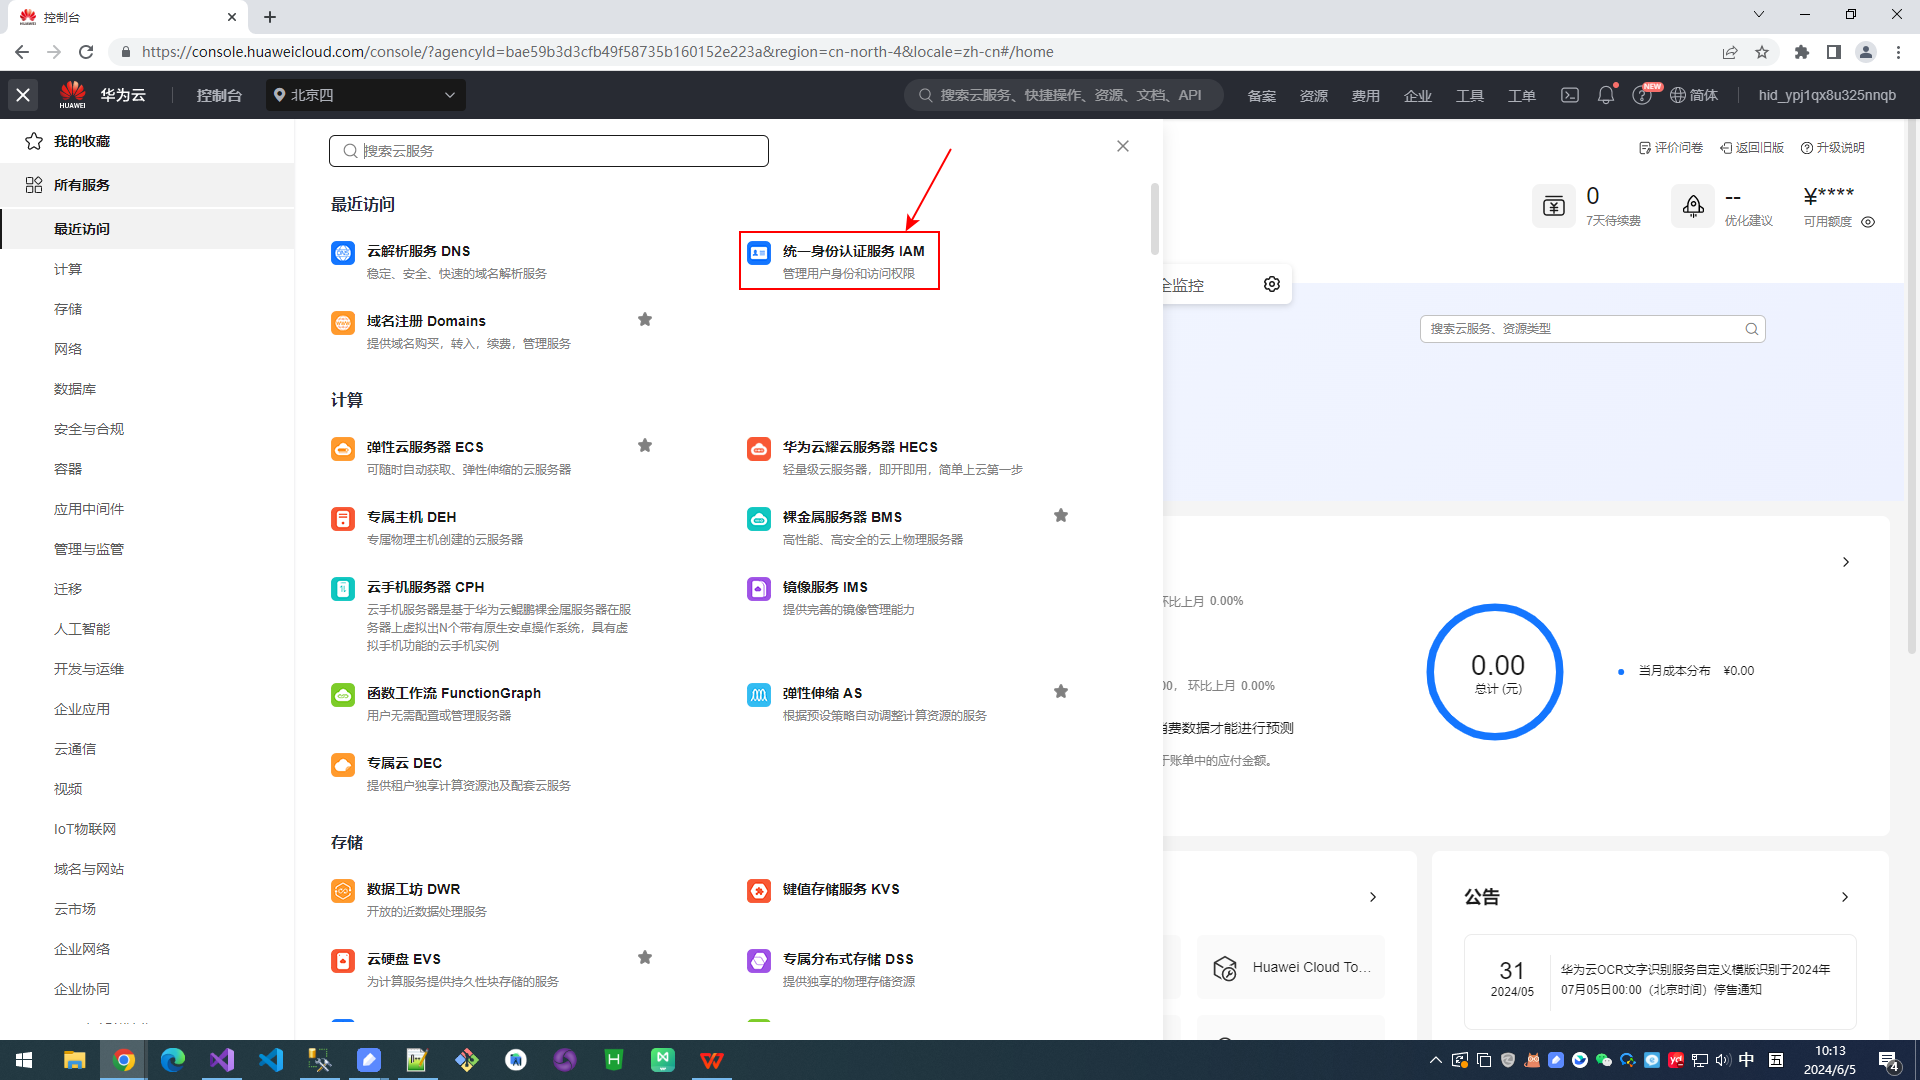The height and width of the screenshot is (1080, 1920).
Task: Open the hid_ypj1qx8u325nnqb account menu
Action: [1827, 95]
